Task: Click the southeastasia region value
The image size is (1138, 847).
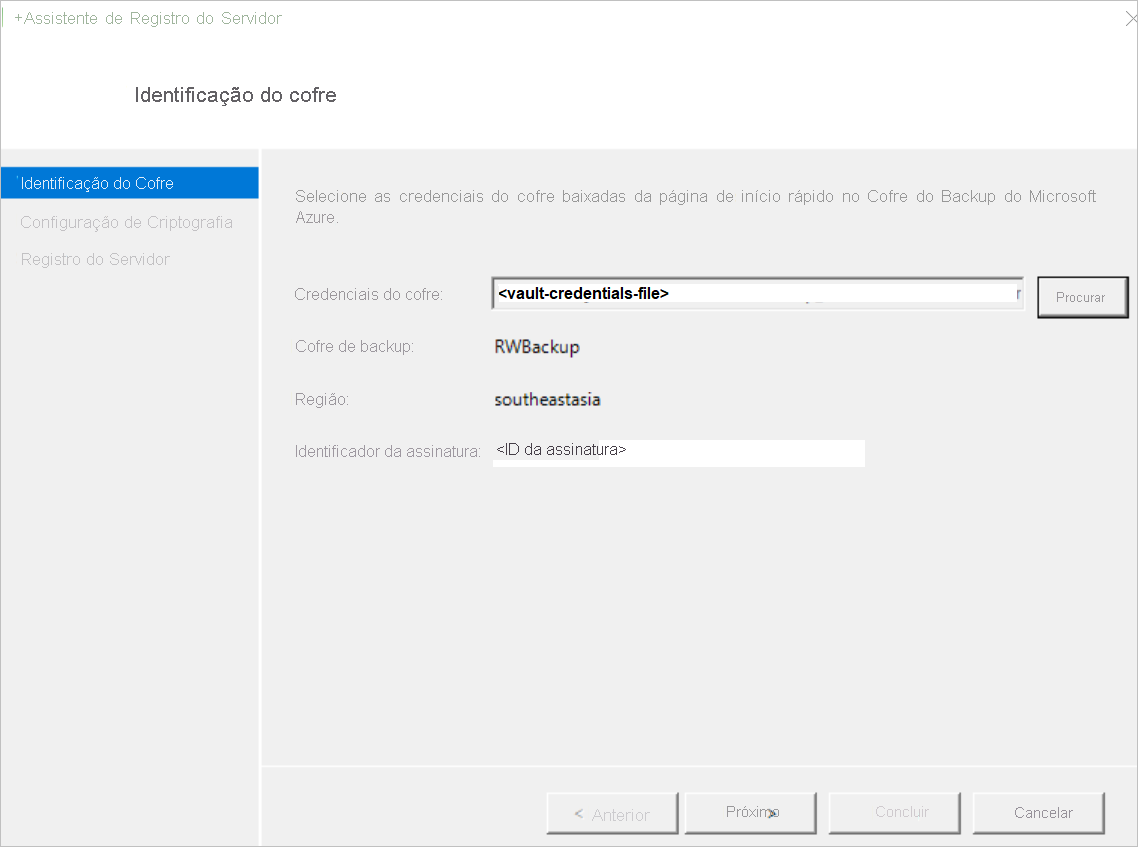Action: [x=547, y=399]
